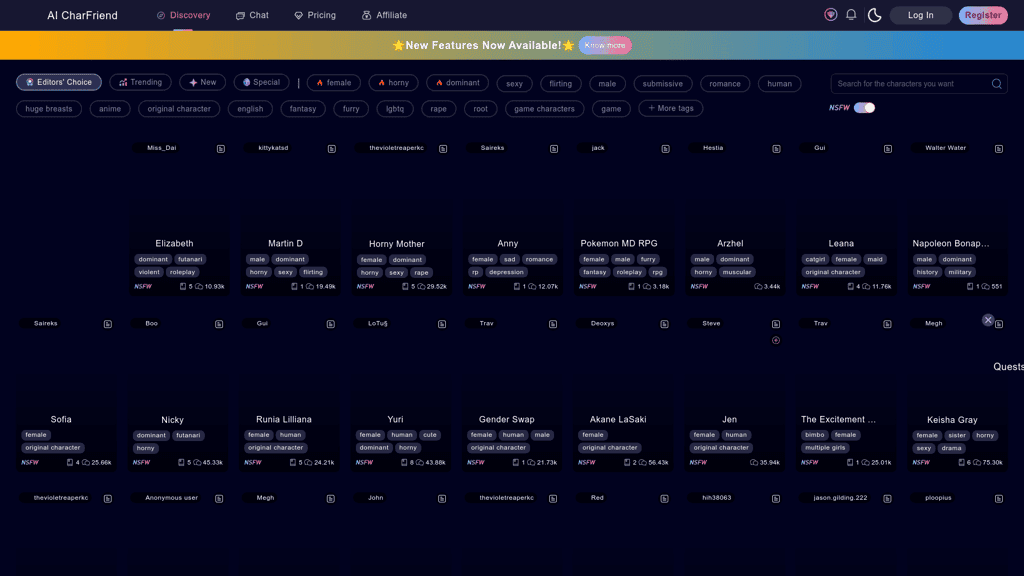Select the Editors' Choice filter
1024x576 pixels.
(59, 83)
